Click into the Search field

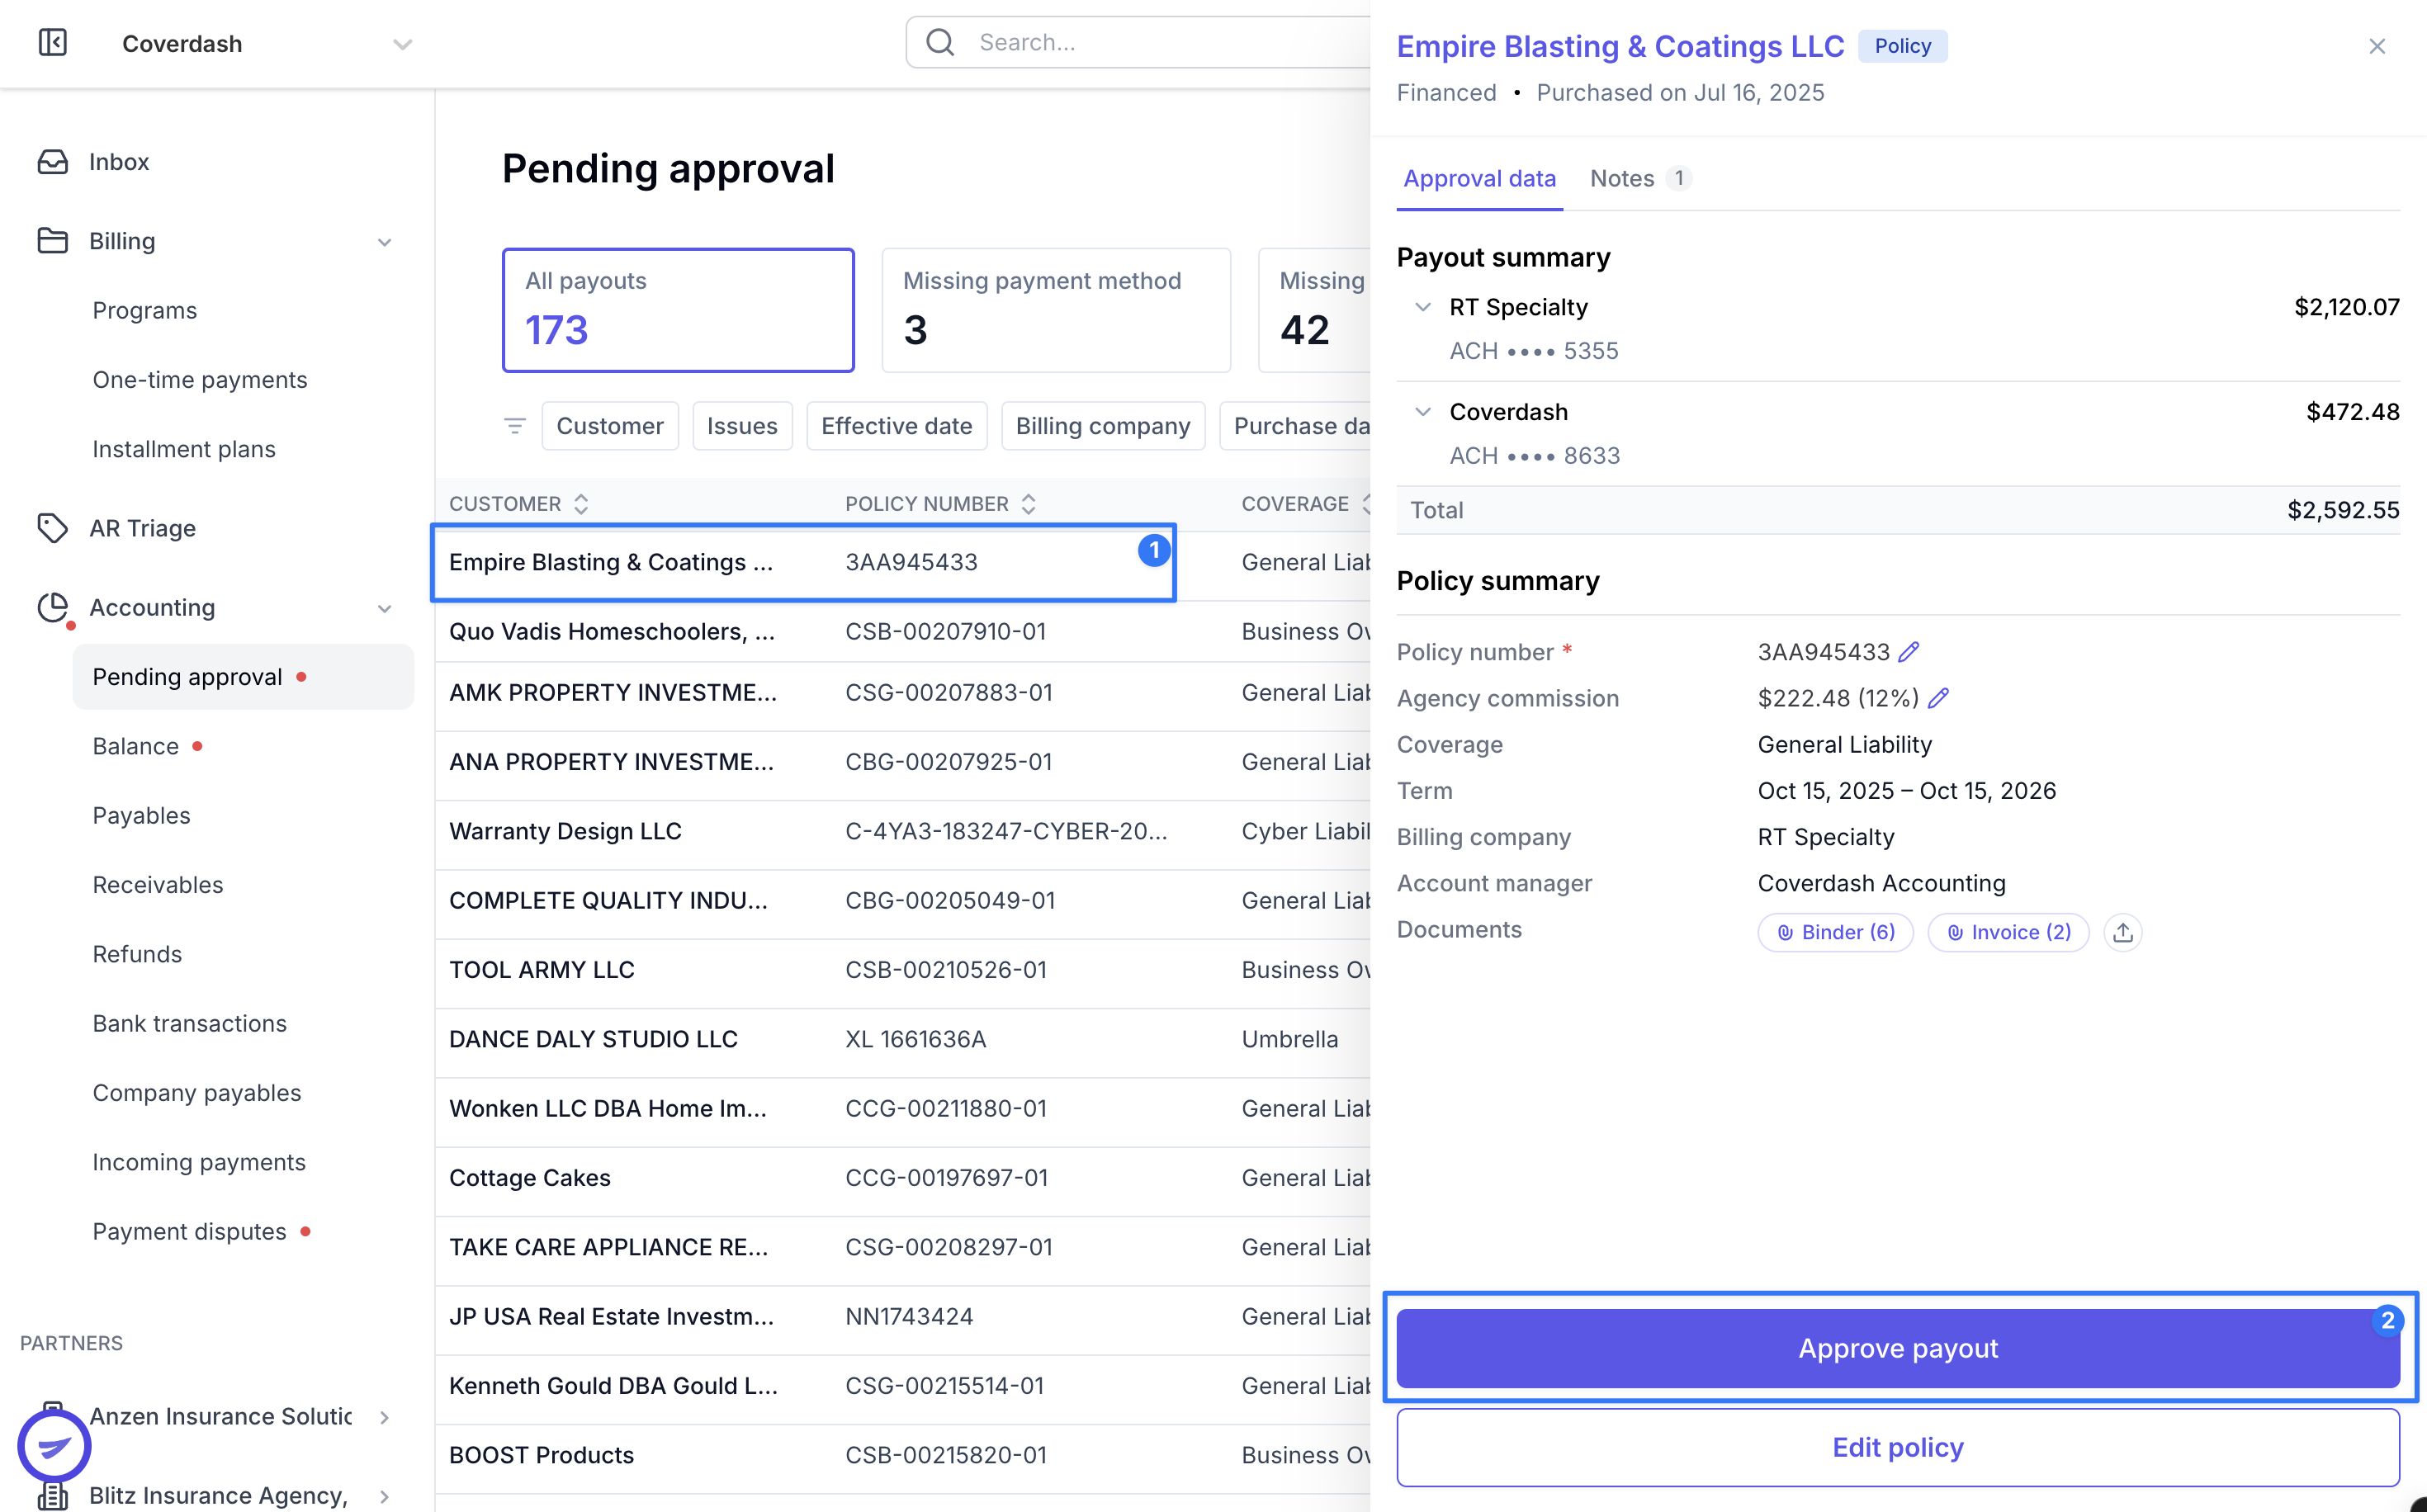click(x=1140, y=42)
